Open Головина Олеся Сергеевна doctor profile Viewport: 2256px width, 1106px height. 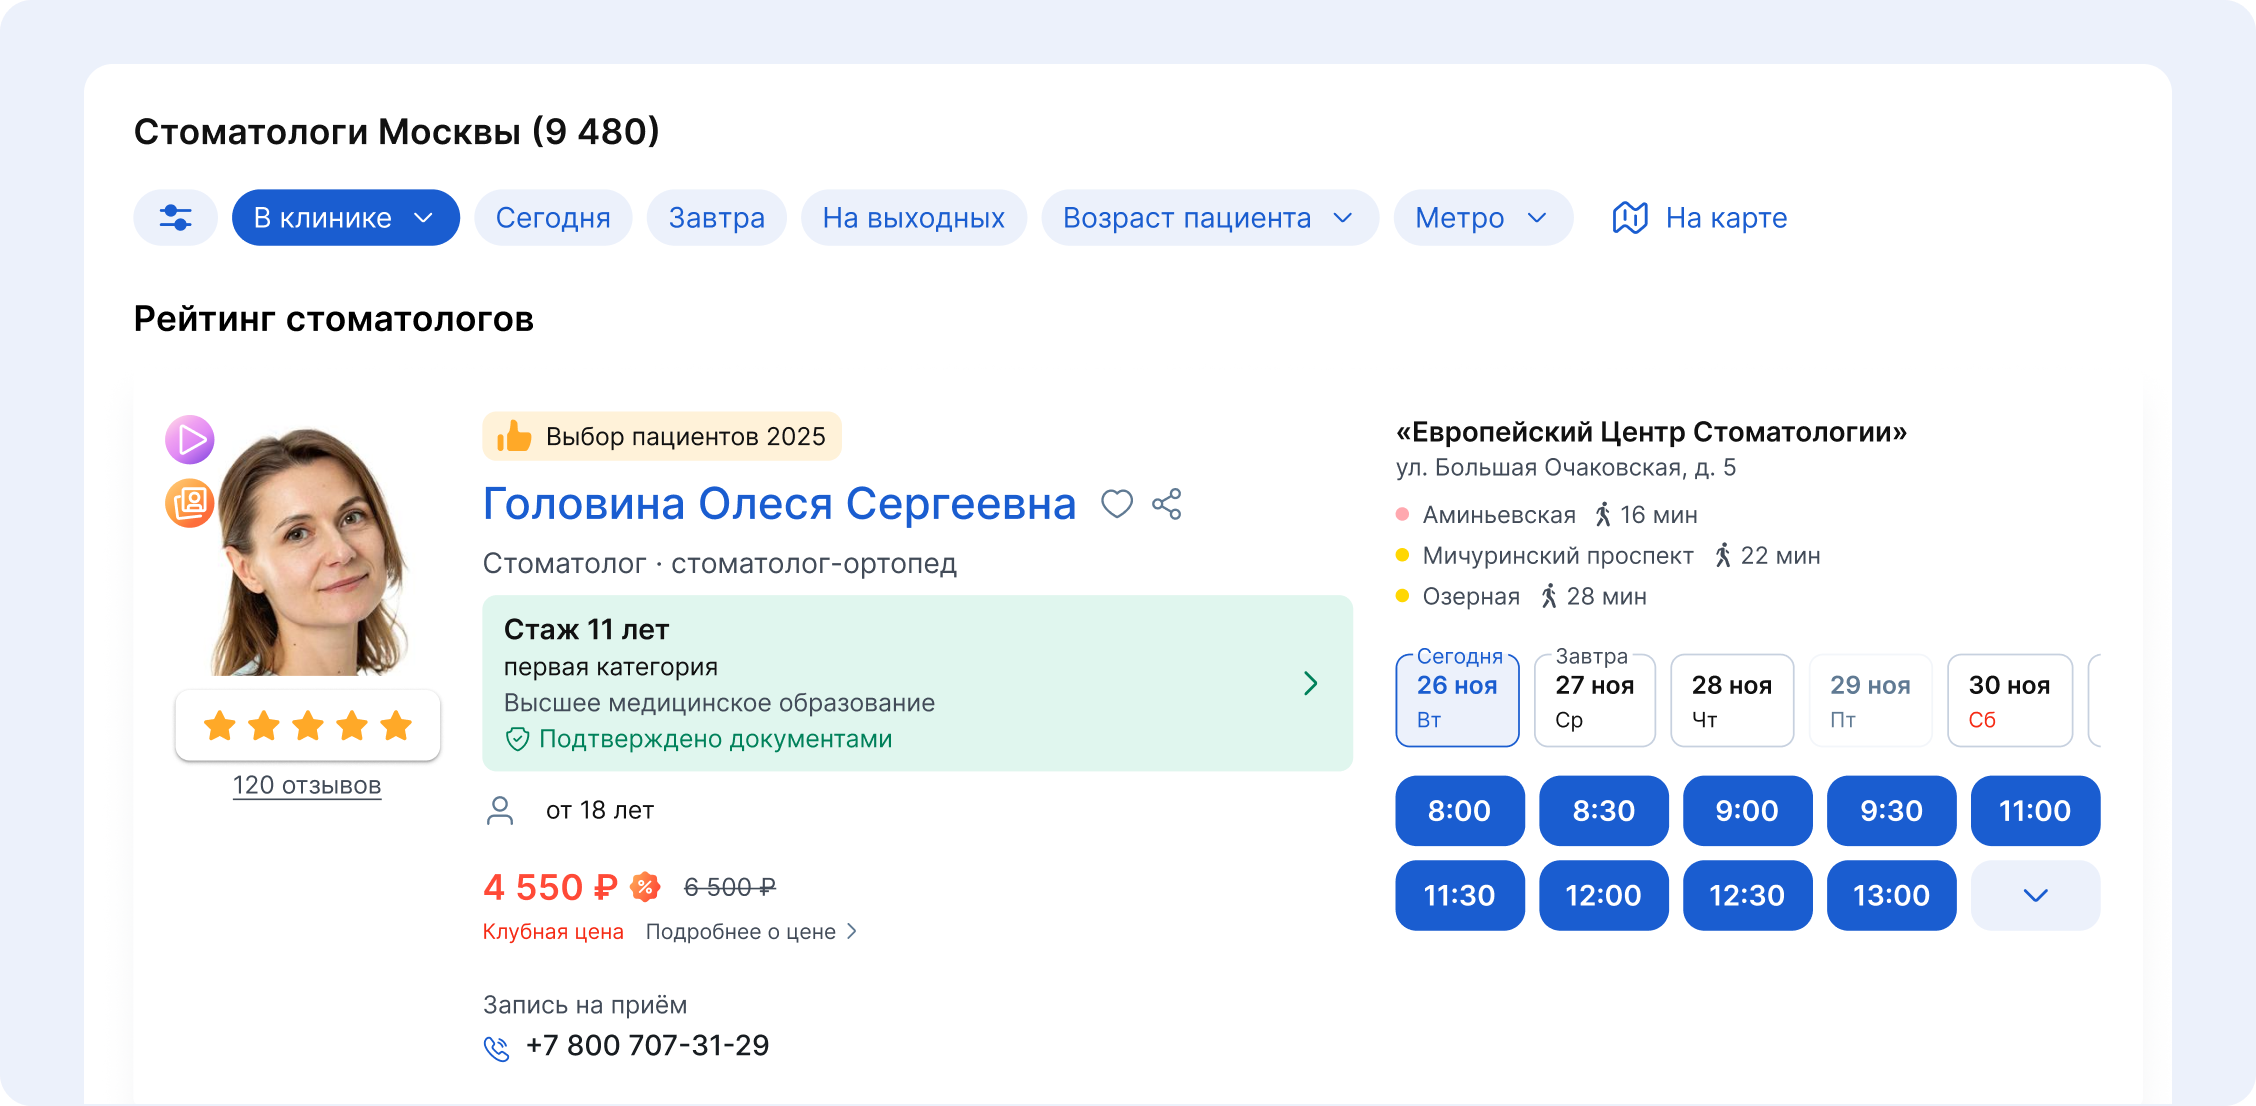(x=779, y=504)
